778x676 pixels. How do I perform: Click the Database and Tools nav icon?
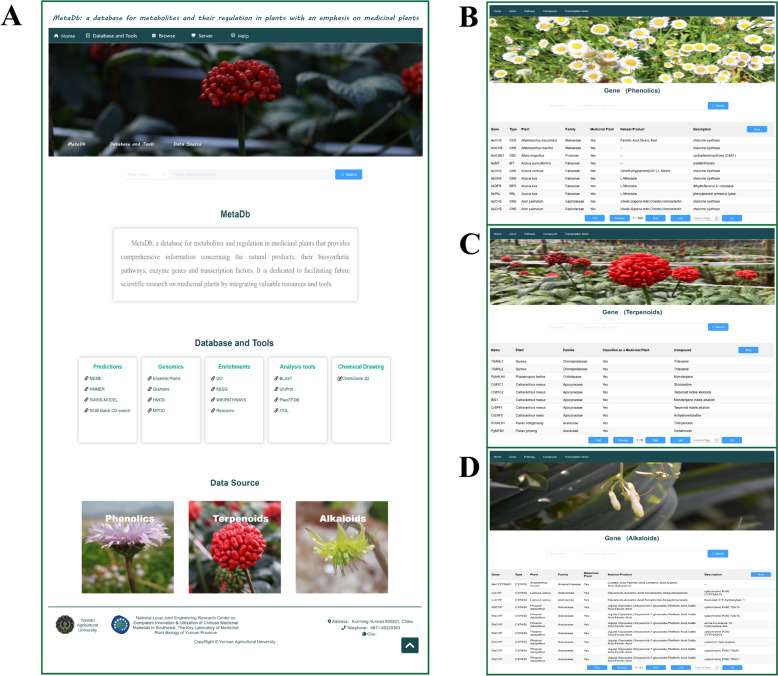coord(88,36)
